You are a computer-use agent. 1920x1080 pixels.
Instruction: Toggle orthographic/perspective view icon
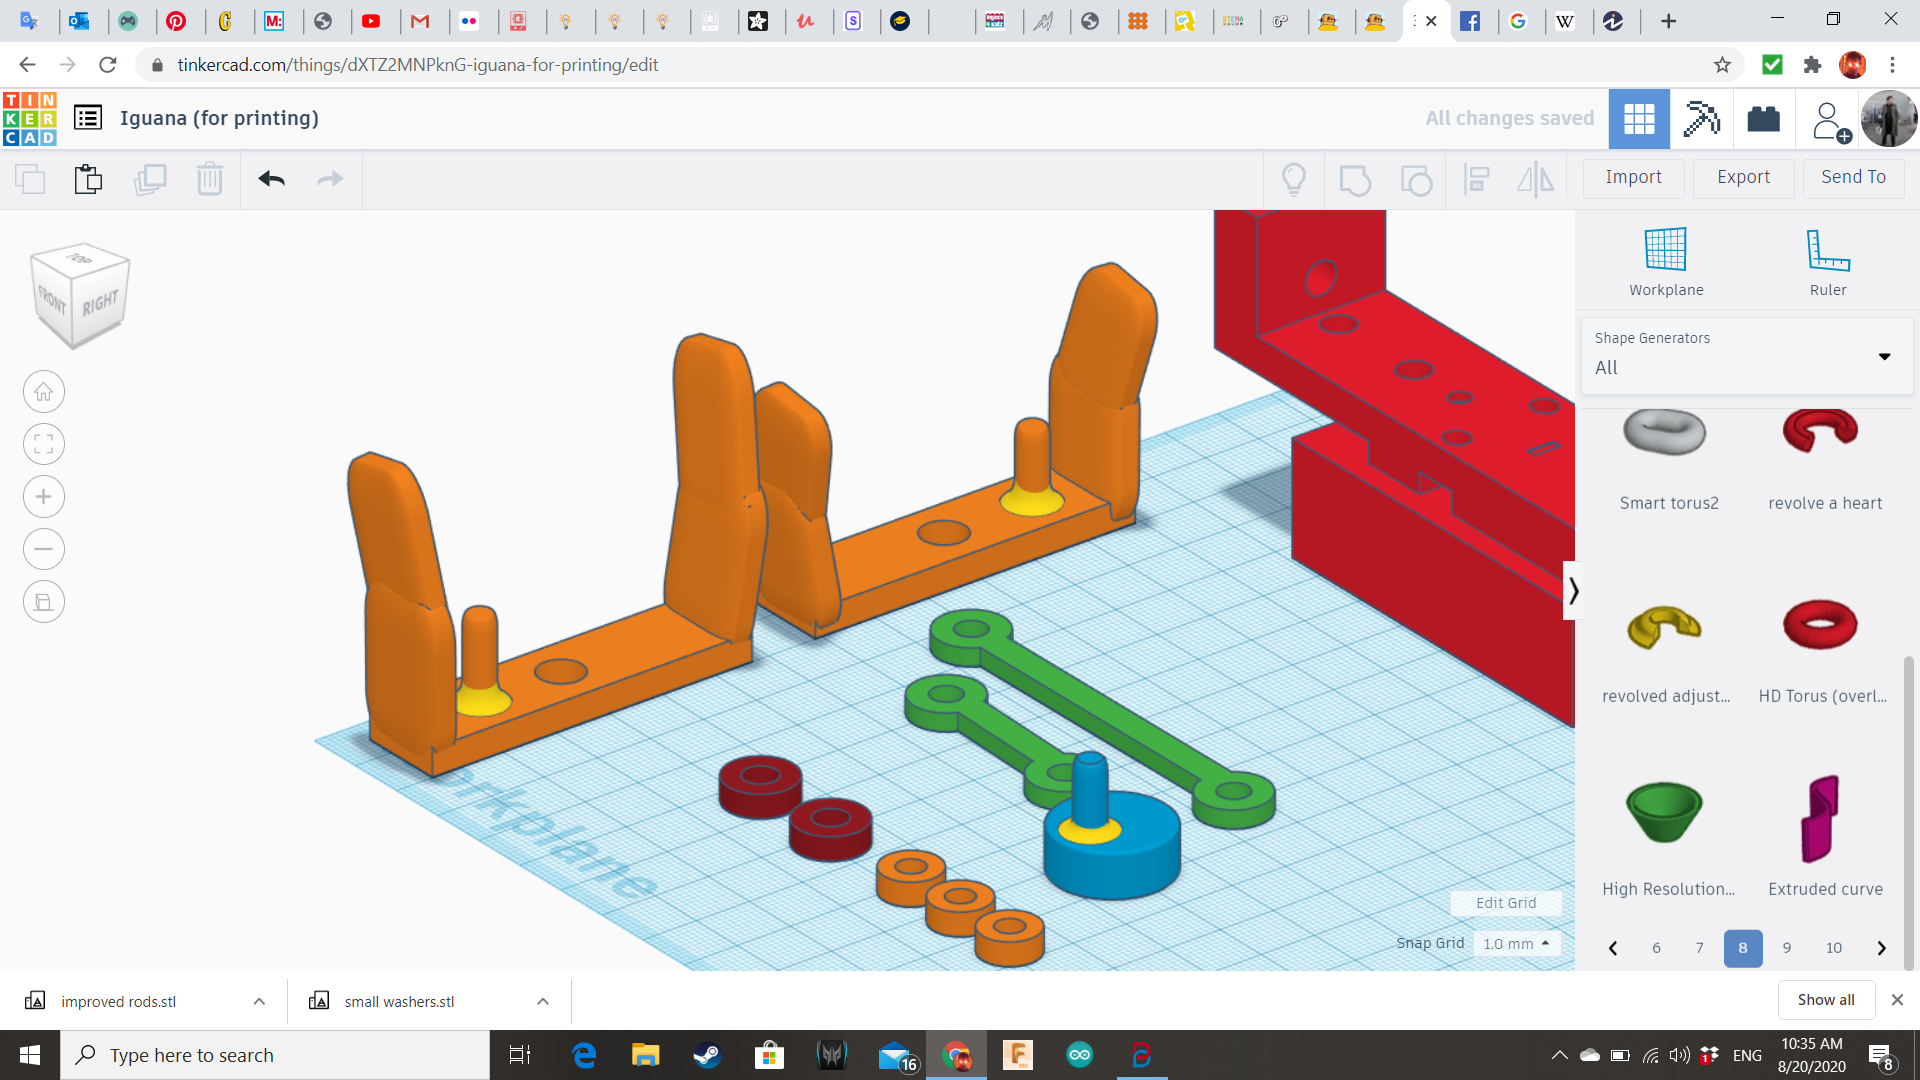pos(44,602)
